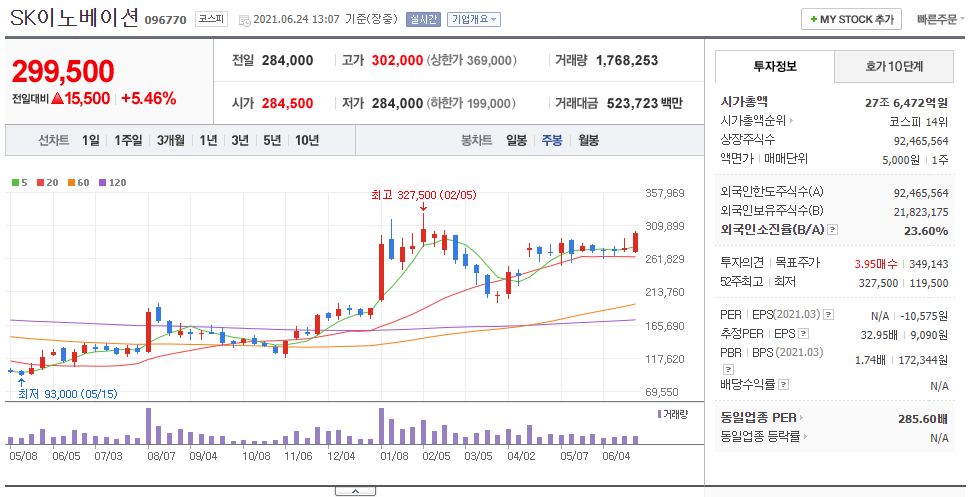This screenshot has height=497, width=976.
Task: Click the 거래대금 value 523,723 백만
Action: (x=645, y=103)
